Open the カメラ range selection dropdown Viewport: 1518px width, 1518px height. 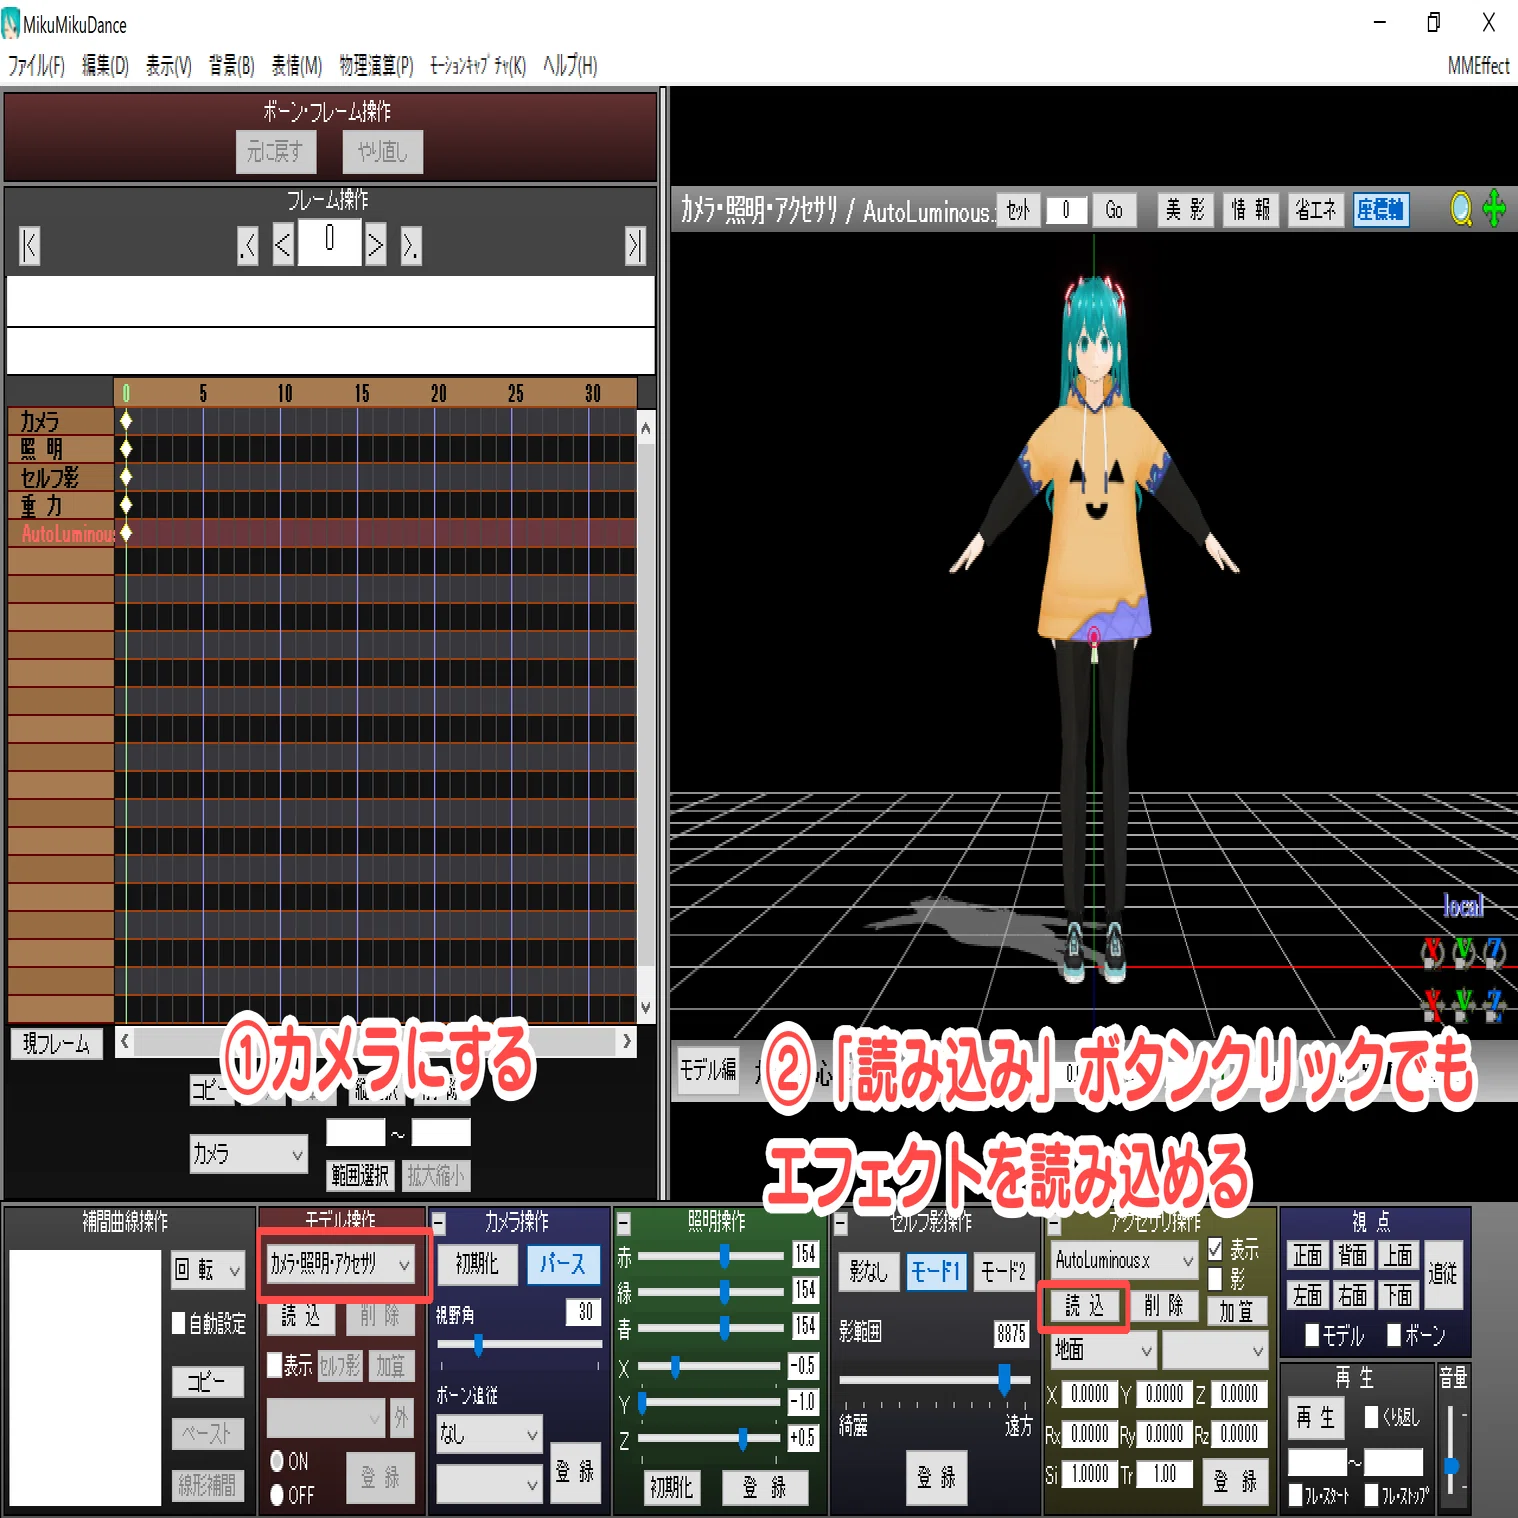248,1154
